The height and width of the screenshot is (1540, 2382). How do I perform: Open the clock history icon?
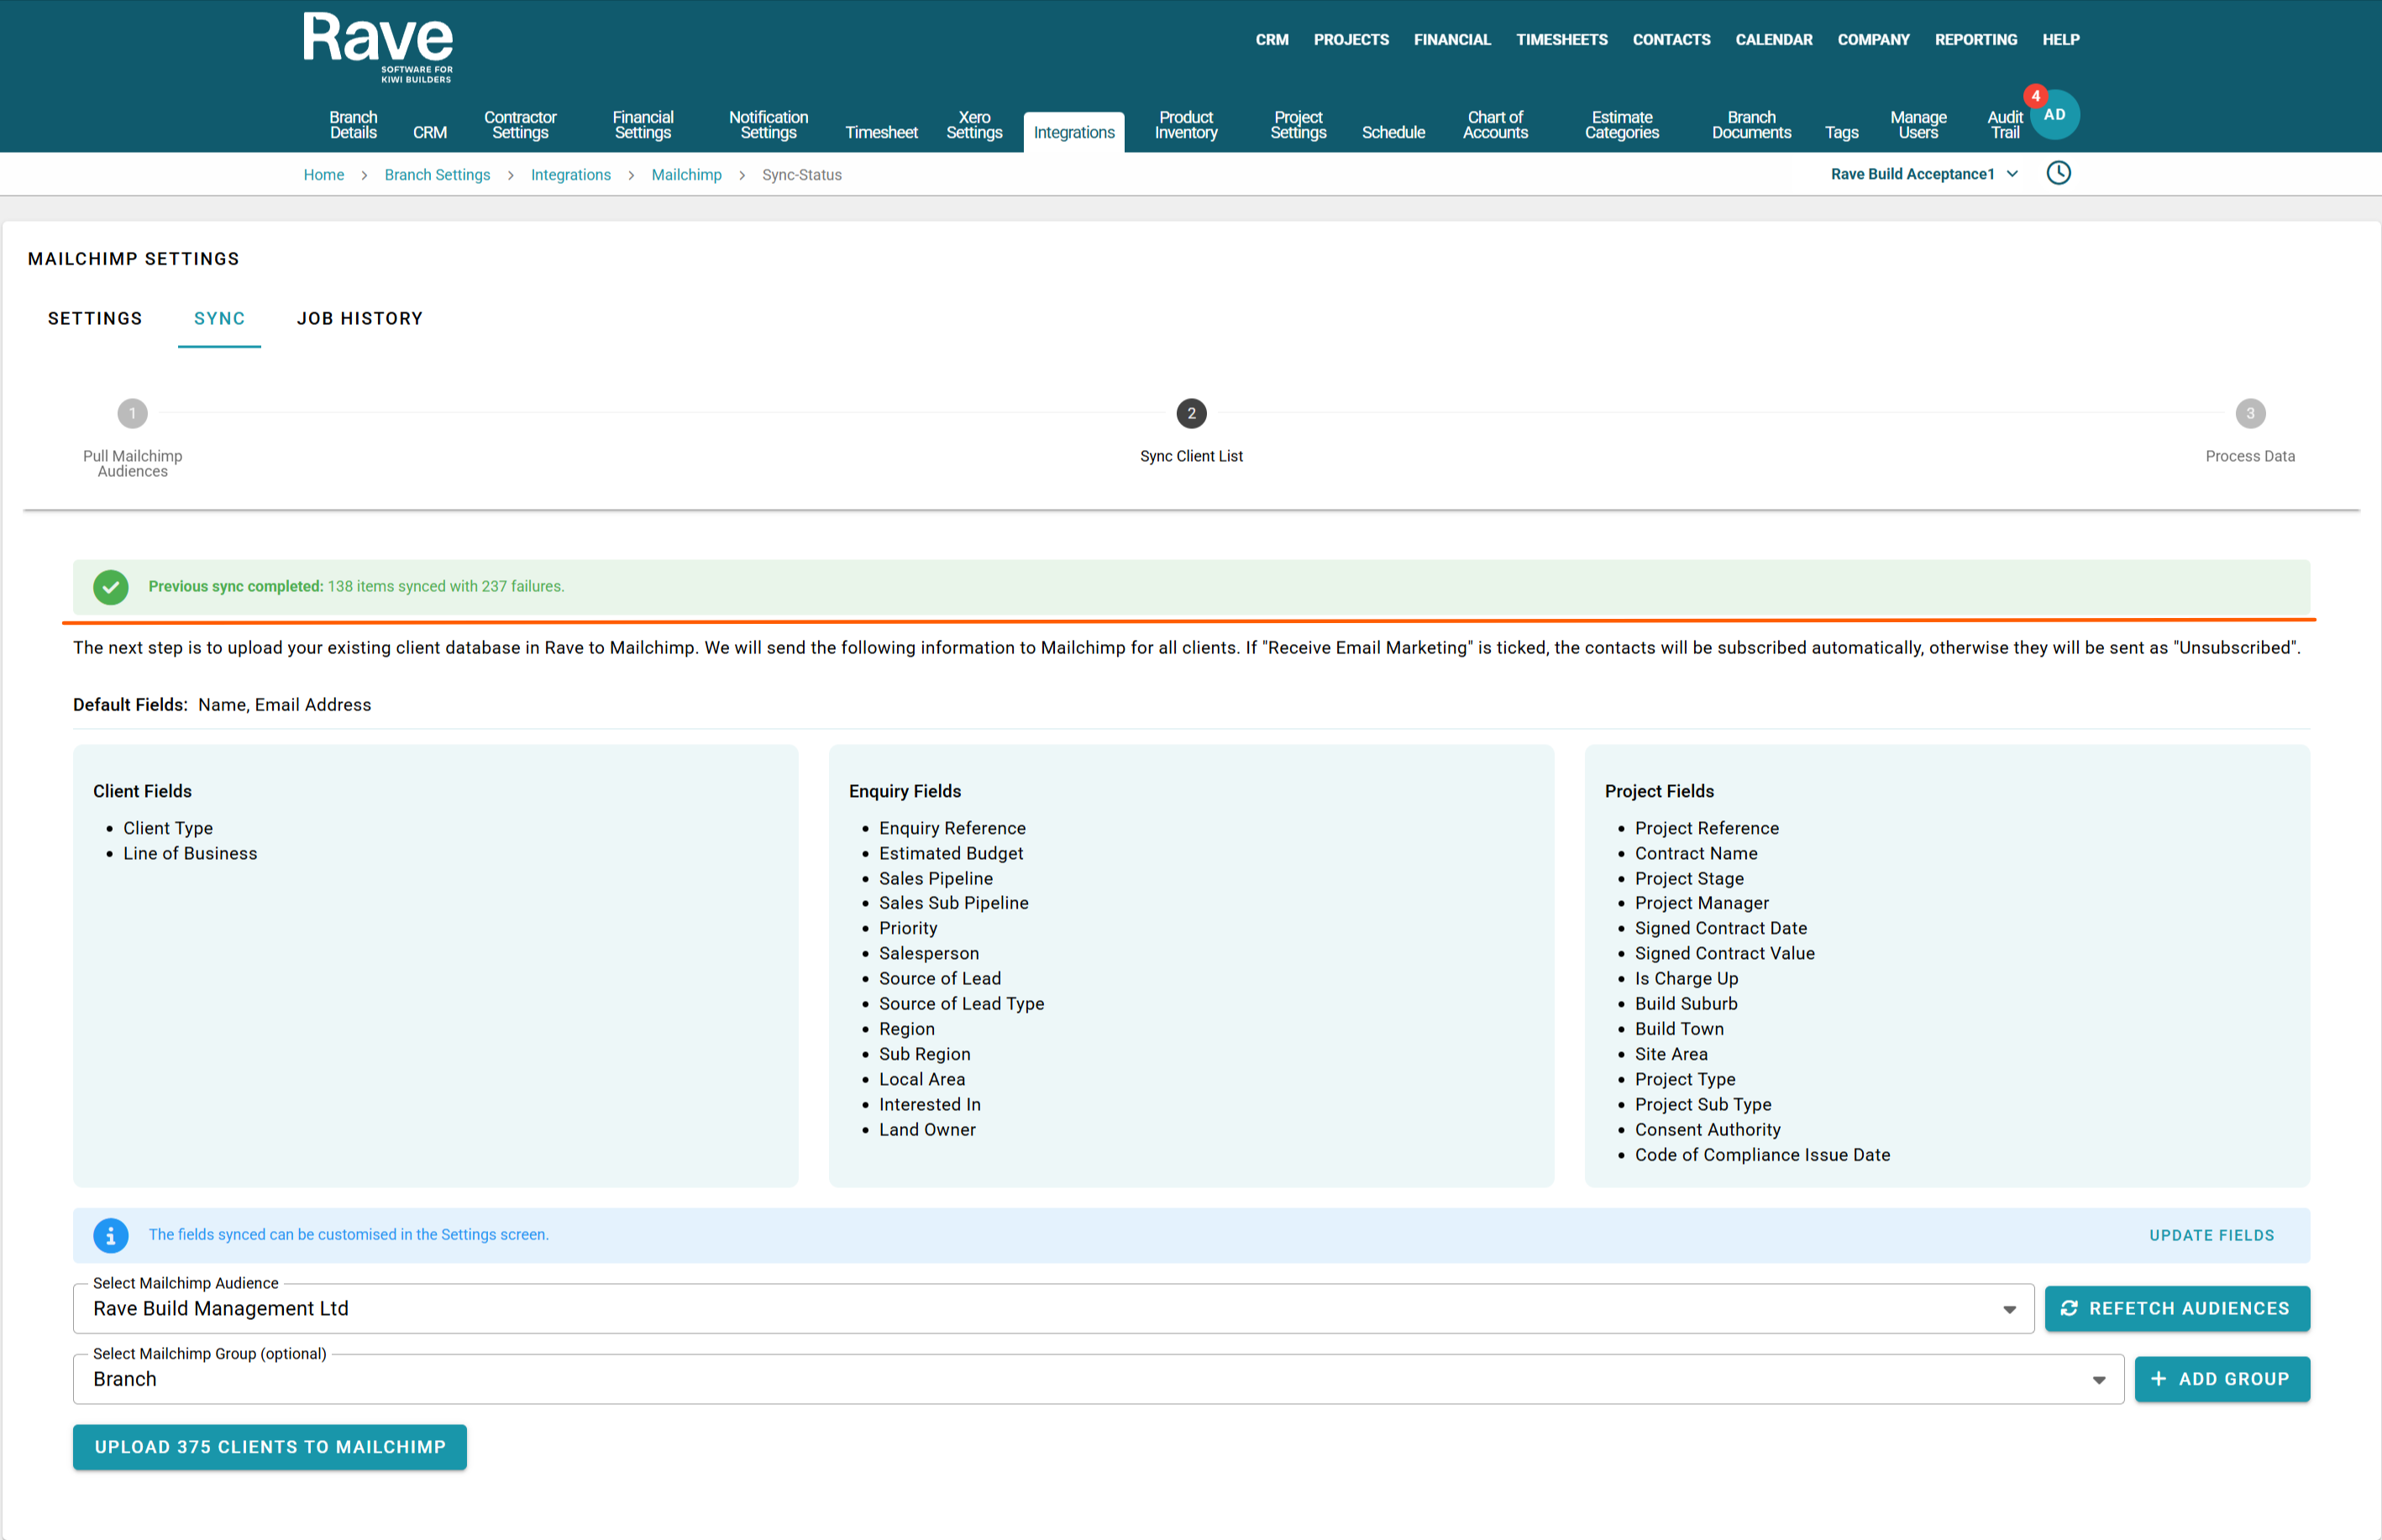[2058, 173]
